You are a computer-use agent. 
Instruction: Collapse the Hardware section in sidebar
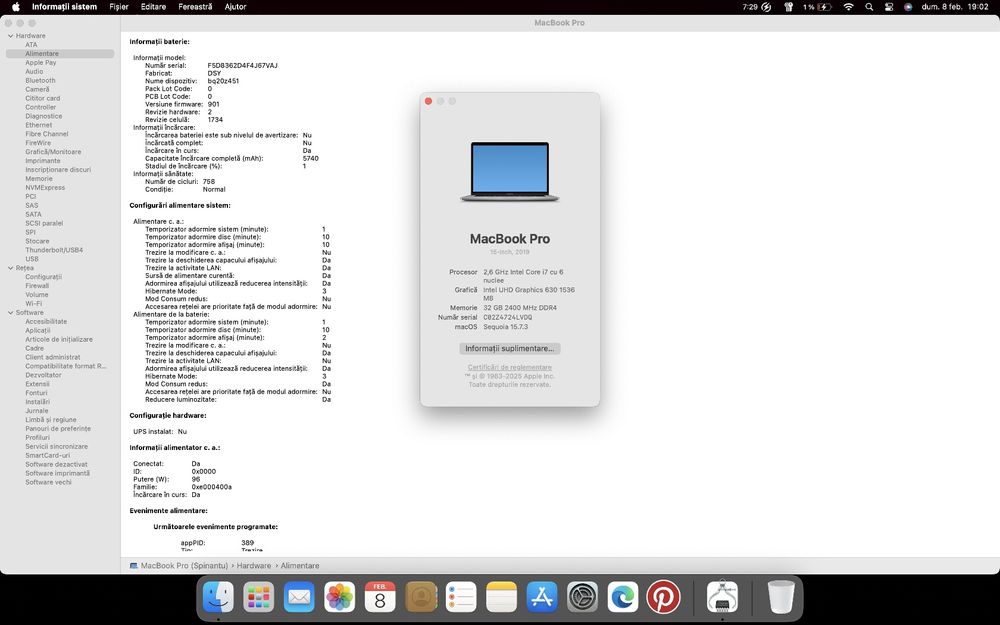coord(11,36)
